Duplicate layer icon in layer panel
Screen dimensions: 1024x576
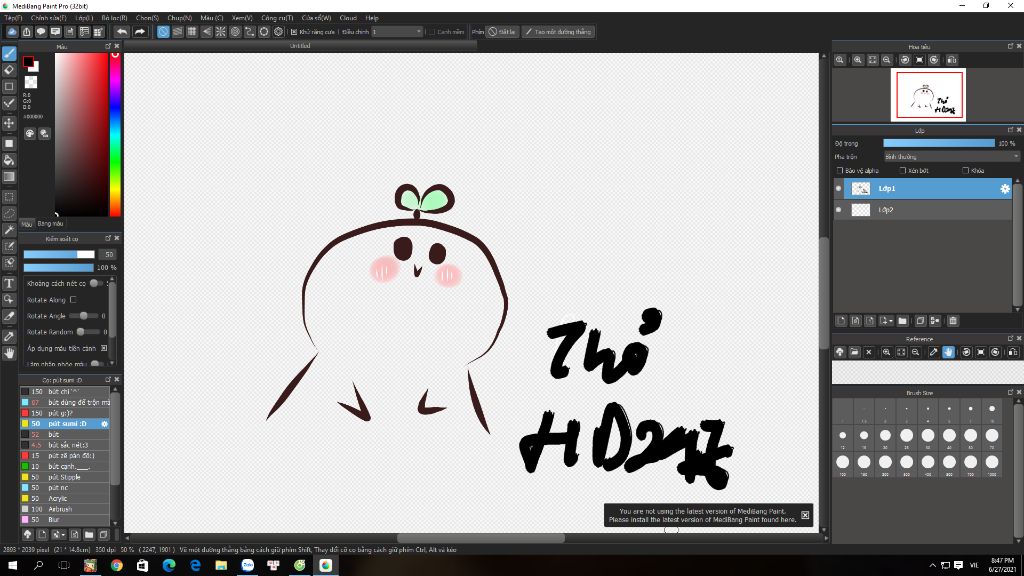pyautogui.click(x=920, y=321)
